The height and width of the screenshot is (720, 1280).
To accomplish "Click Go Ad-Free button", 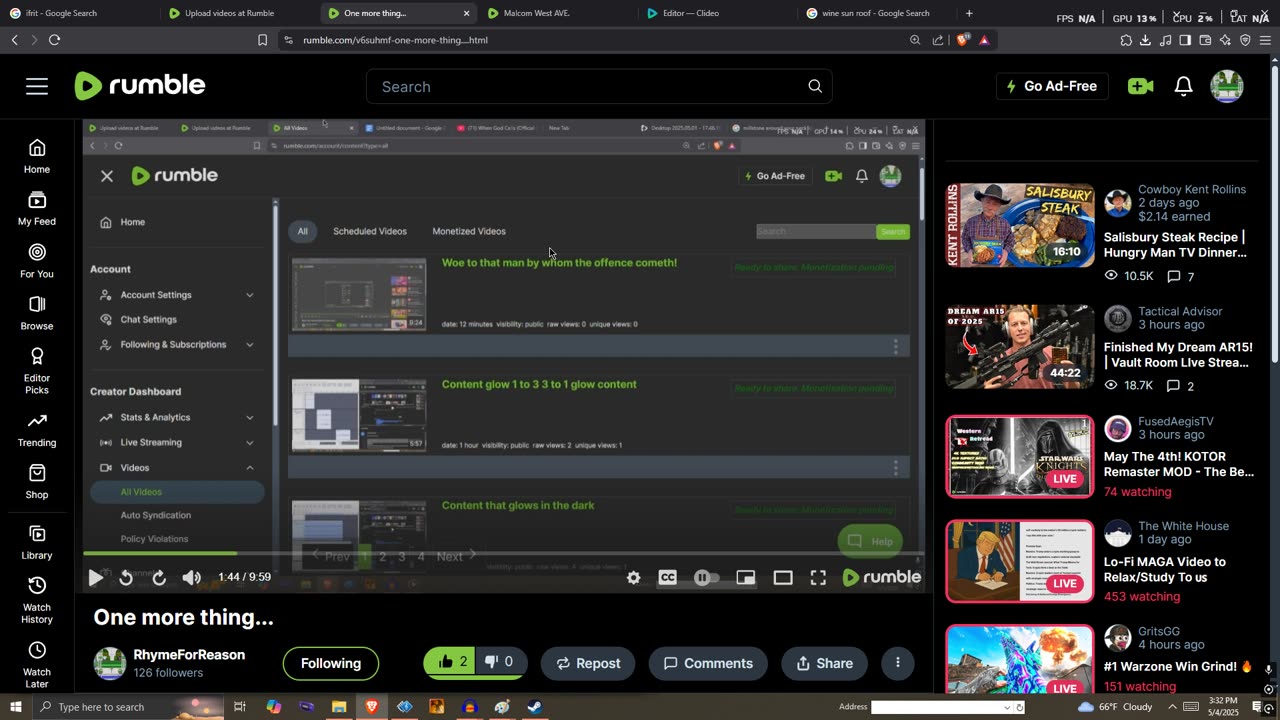I will point(1051,86).
